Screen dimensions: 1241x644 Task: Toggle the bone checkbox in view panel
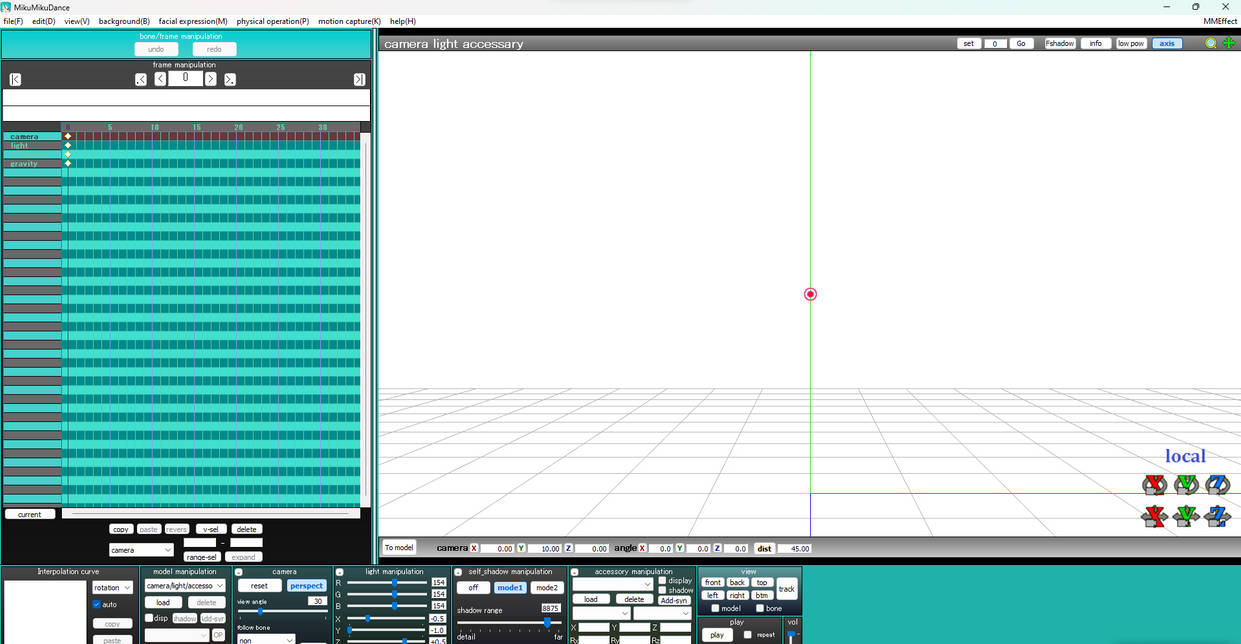click(759, 608)
